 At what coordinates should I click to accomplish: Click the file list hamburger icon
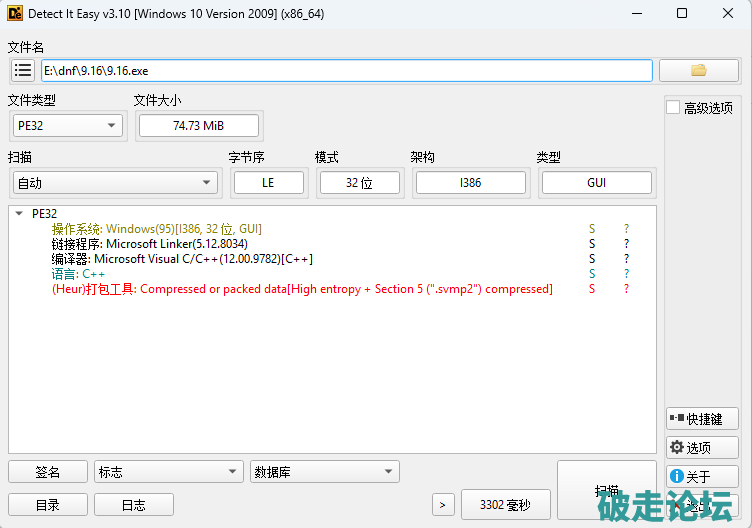tap(23, 70)
